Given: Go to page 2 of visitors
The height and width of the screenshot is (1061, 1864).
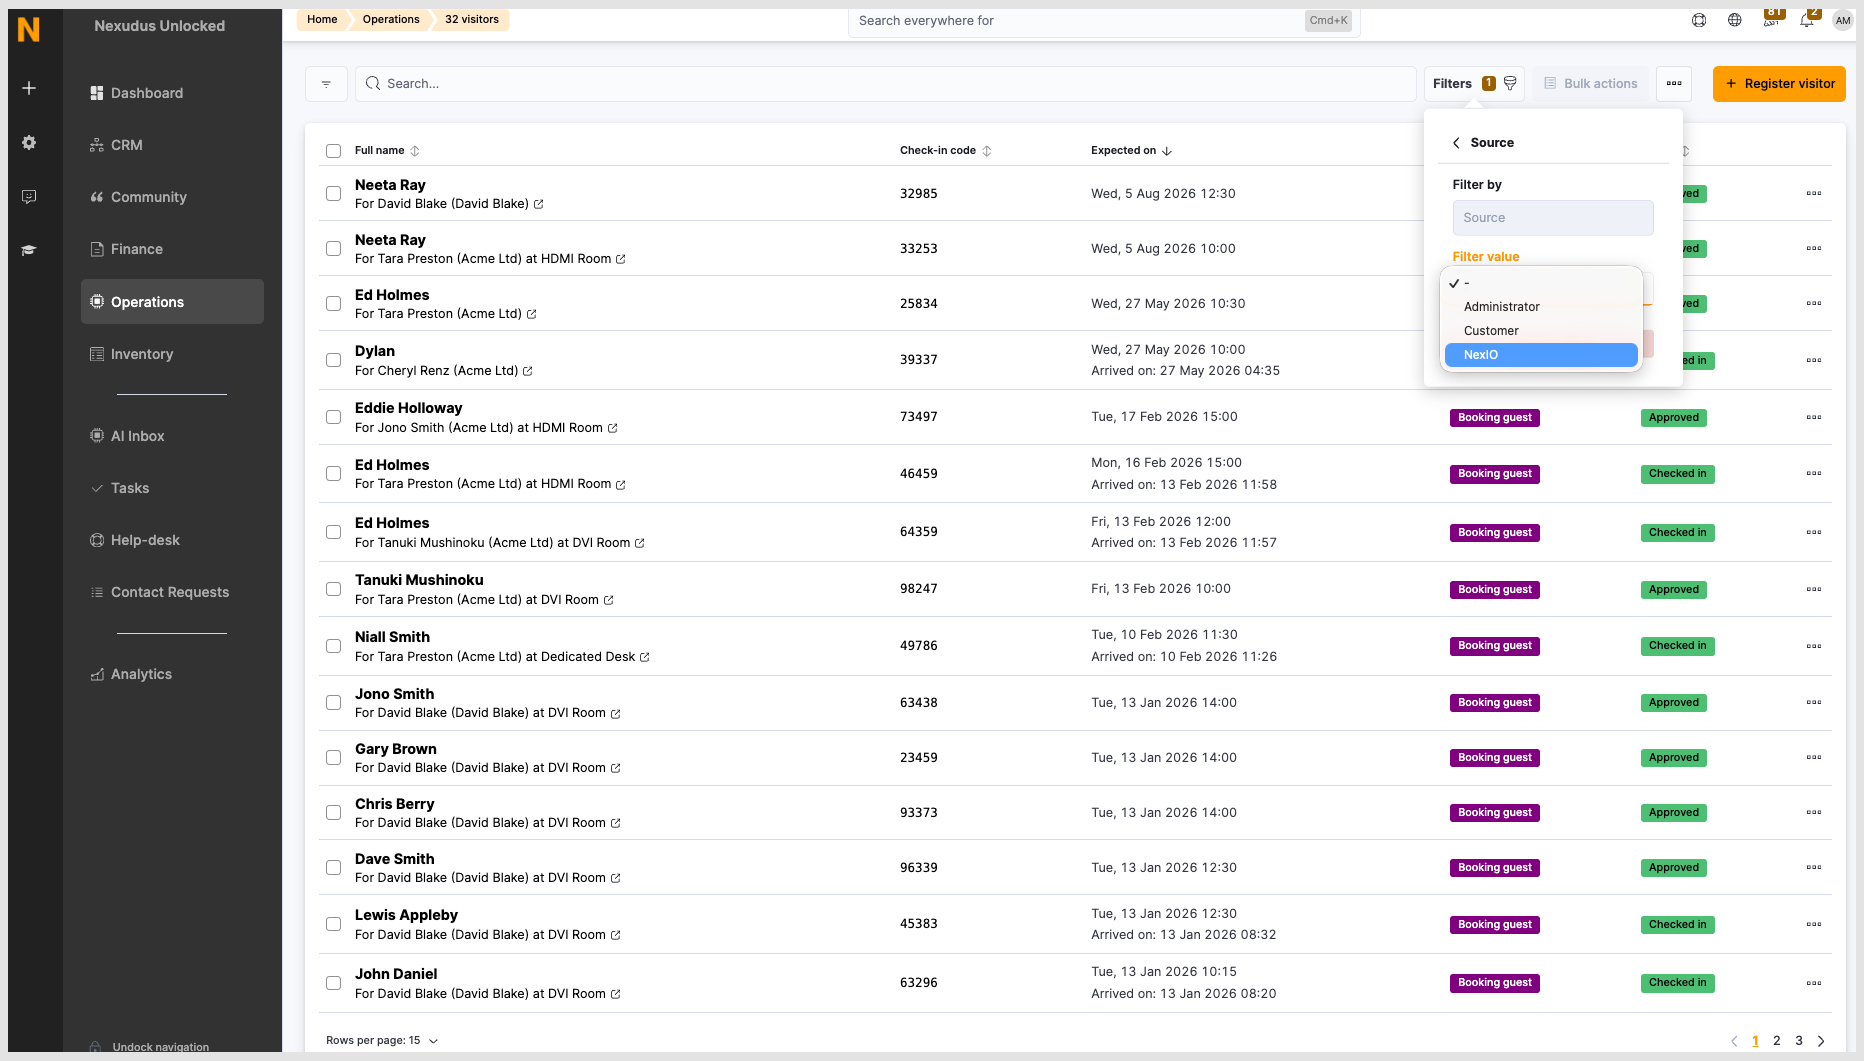Looking at the screenshot, I should pos(1777,1040).
